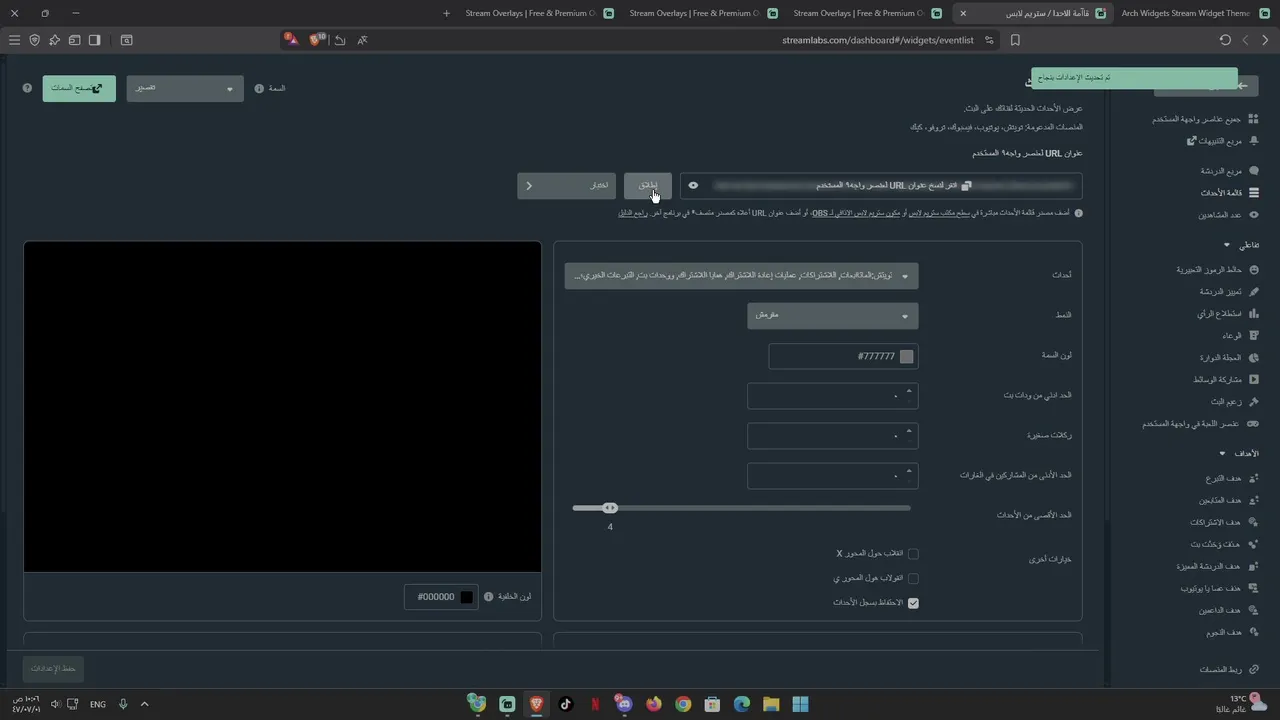Viewport: 1280px width, 720px height.
Task: Open a new browser tab
Action: pyautogui.click(x=446, y=13)
